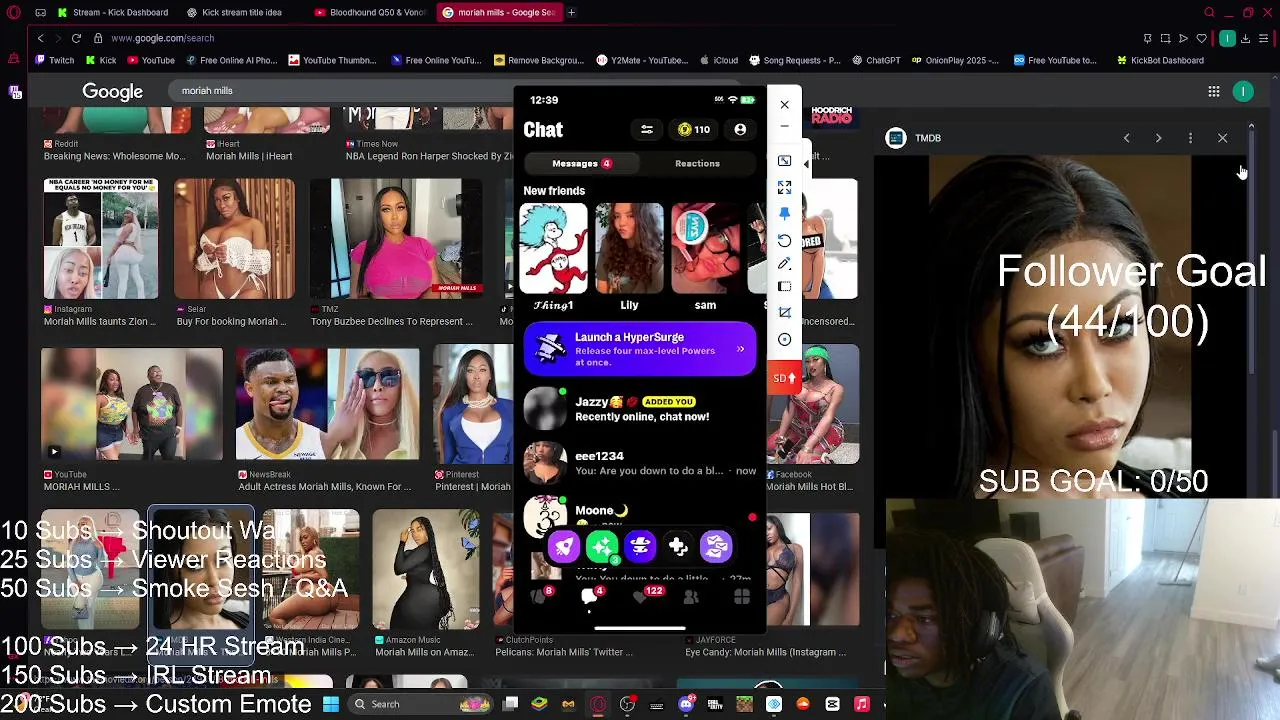This screenshot has height=720, width=1280.
Task: Switch to the Messages tab
Action: coord(582,163)
